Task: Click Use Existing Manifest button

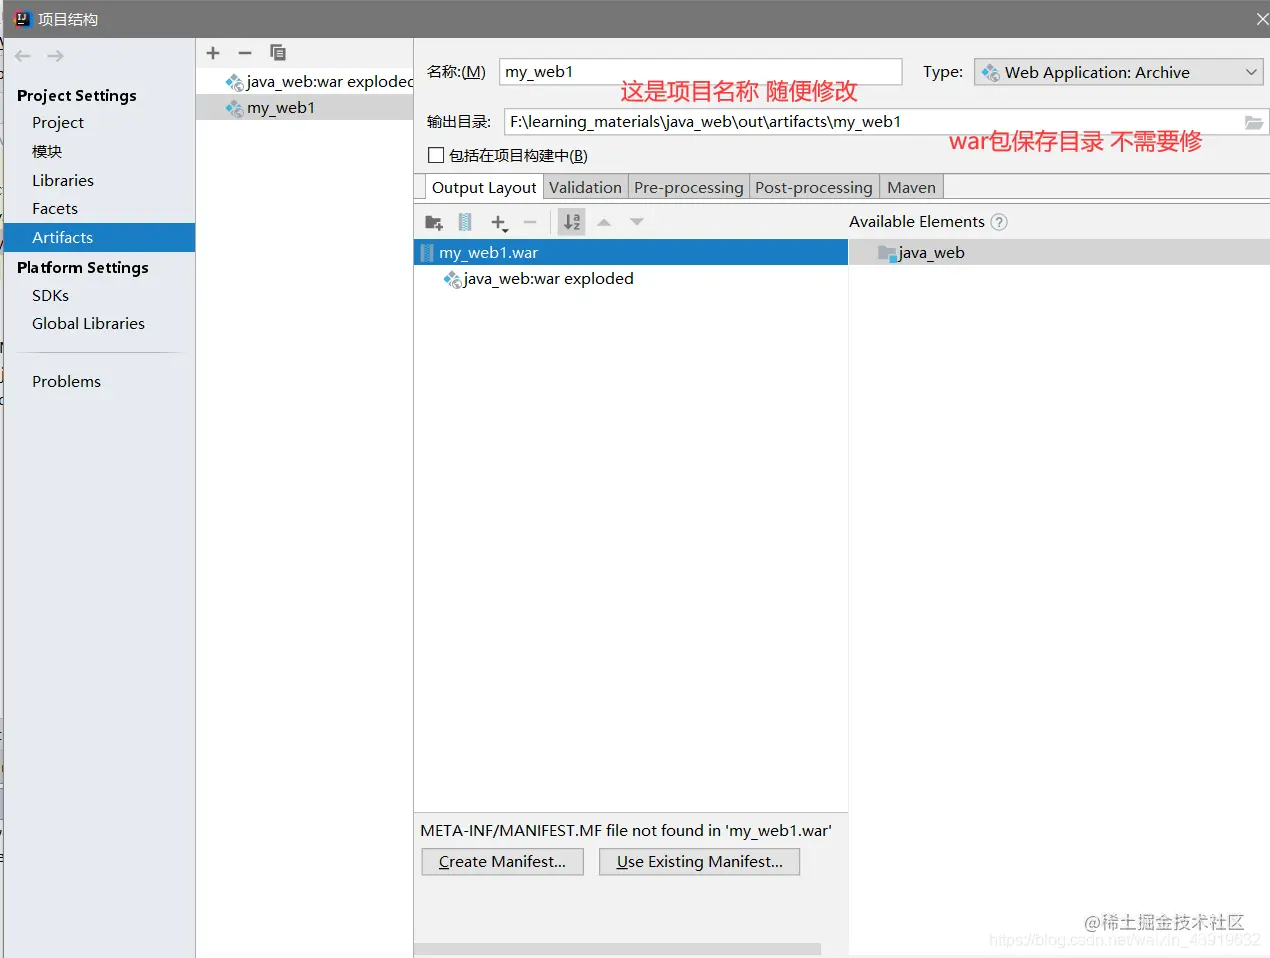Action: pos(700,862)
